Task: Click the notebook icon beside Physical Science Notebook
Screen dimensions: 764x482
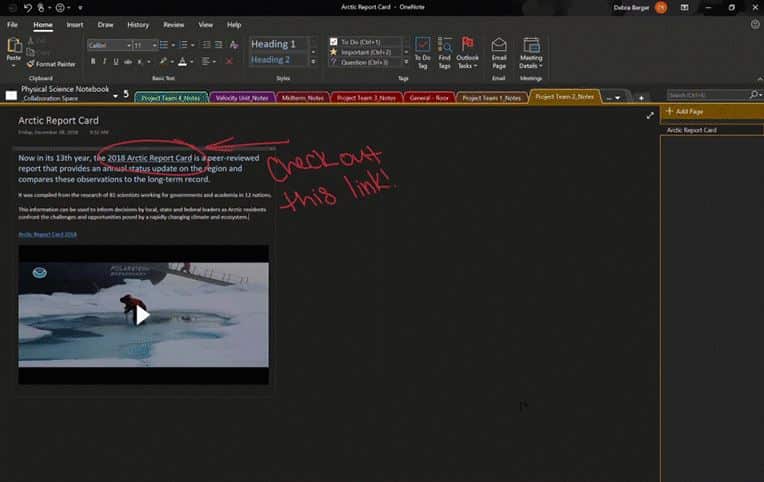Action: pyautogui.click(x=11, y=95)
